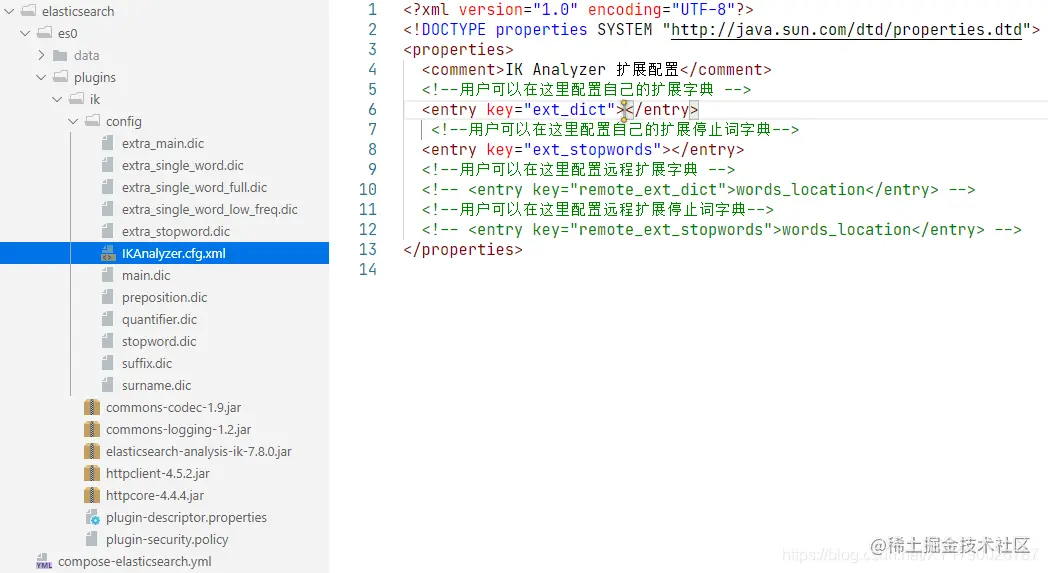Click the extra_single_word.dic file icon
The image size is (1048, 573).
tap(108, 165)
